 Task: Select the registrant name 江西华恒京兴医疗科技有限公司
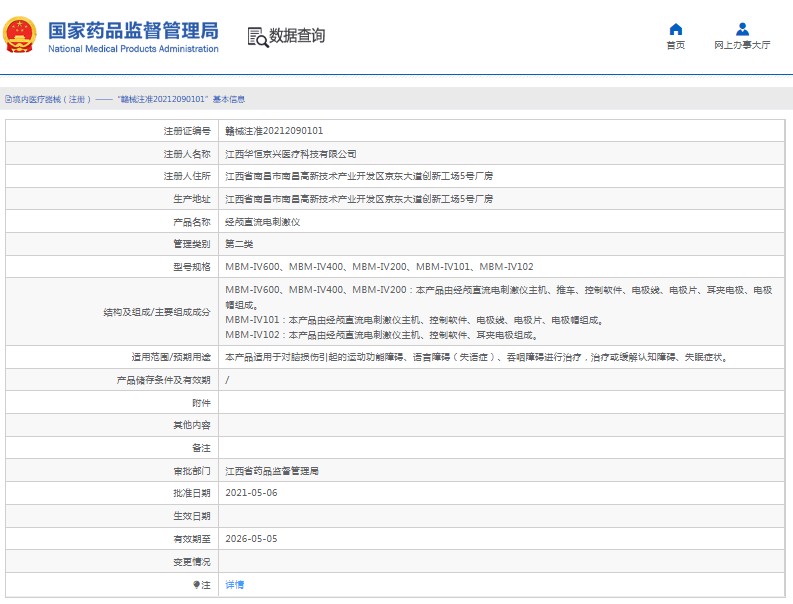[291, 154]
